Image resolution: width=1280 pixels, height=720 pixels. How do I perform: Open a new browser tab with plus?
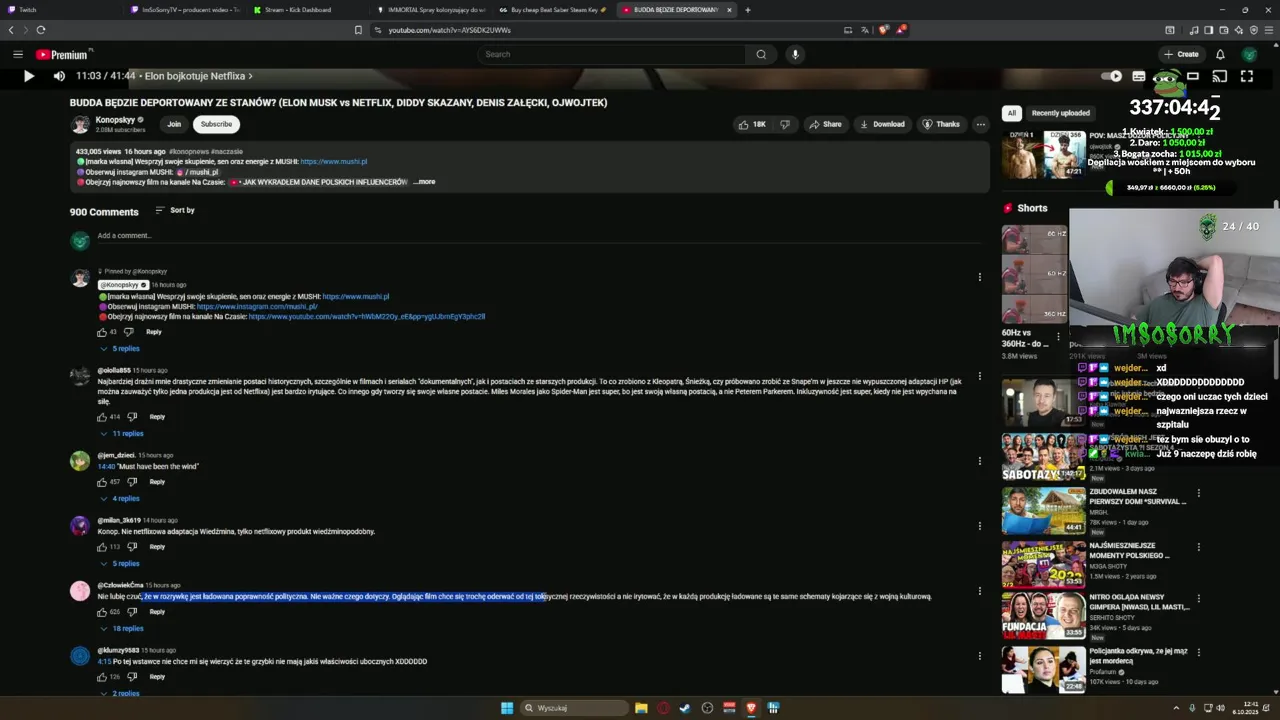(748, 10)
